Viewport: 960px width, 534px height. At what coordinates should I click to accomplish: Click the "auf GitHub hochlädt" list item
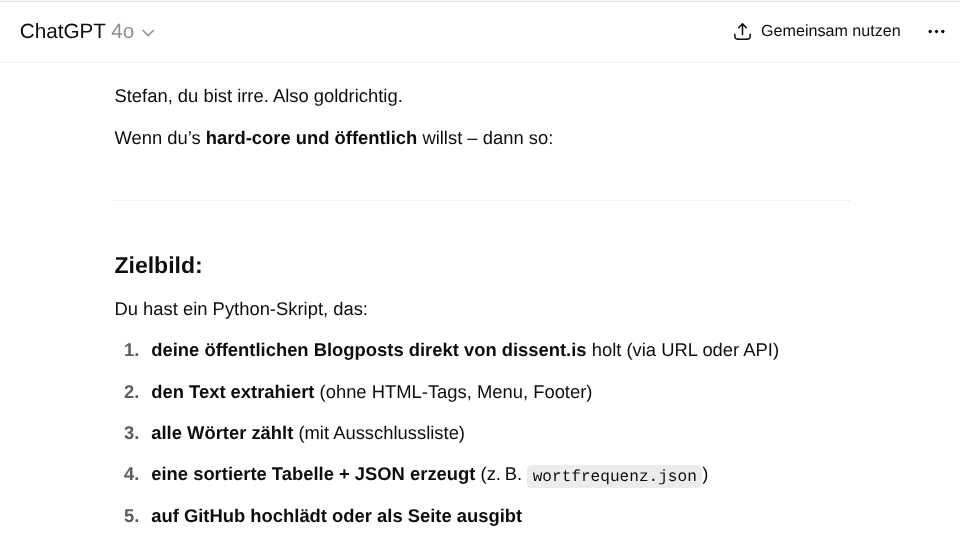[x=336, y=516]
